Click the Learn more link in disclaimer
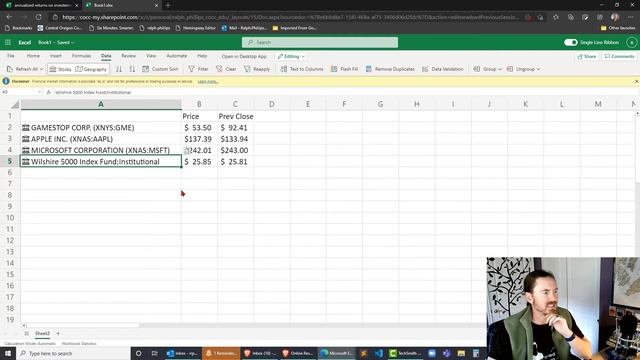This screenshot has width=640, height=360. [x=208, y=82]
